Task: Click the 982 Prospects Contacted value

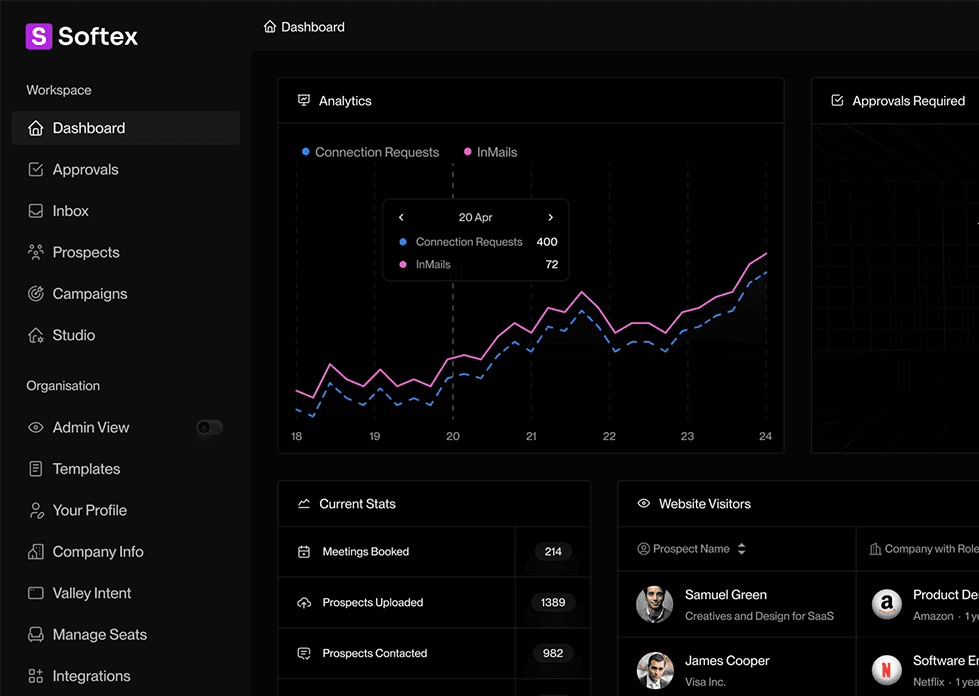Action: coord(553,654)
